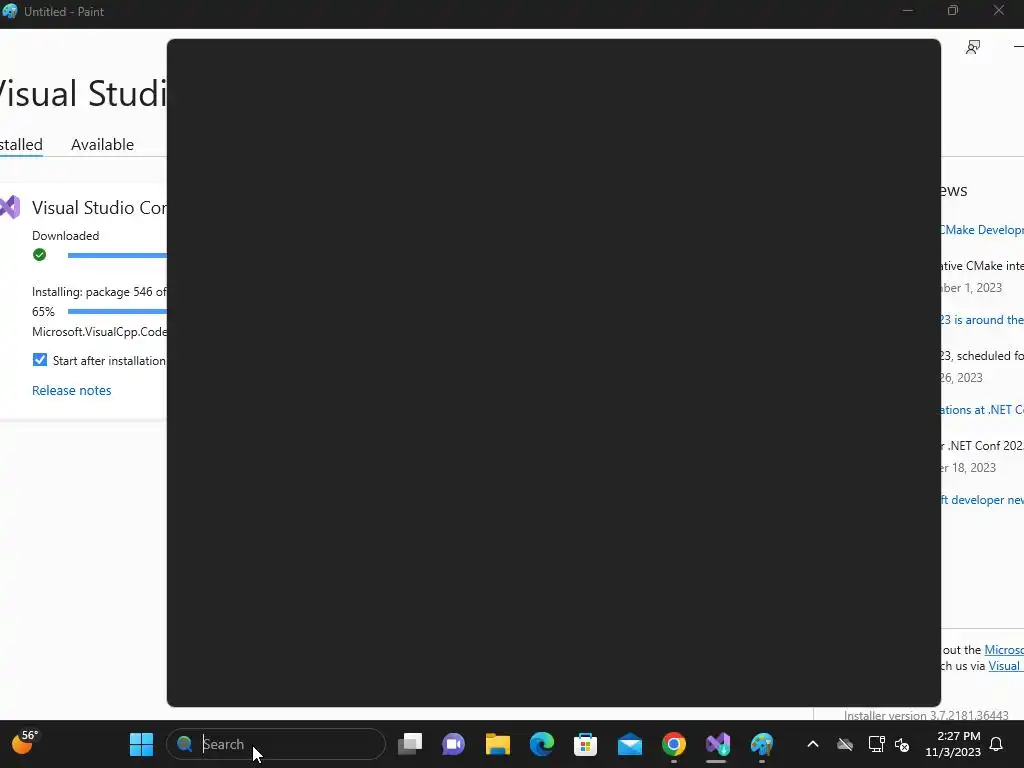The width and height of the screenshot is (1024, 768).
Task: Click the Visual link after 'ch us via'
Action: [1006, 666]
